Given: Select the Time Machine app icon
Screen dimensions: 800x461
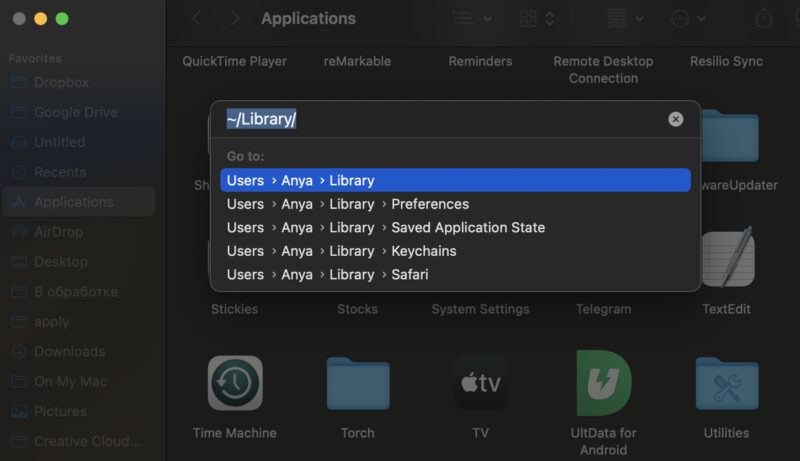Looking at the screenshot, I should click(235, 383).
